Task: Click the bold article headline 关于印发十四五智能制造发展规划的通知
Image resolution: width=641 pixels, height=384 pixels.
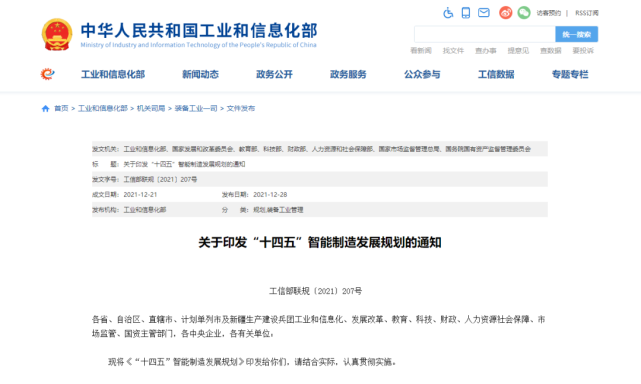Action: click(x=320, y=243)
